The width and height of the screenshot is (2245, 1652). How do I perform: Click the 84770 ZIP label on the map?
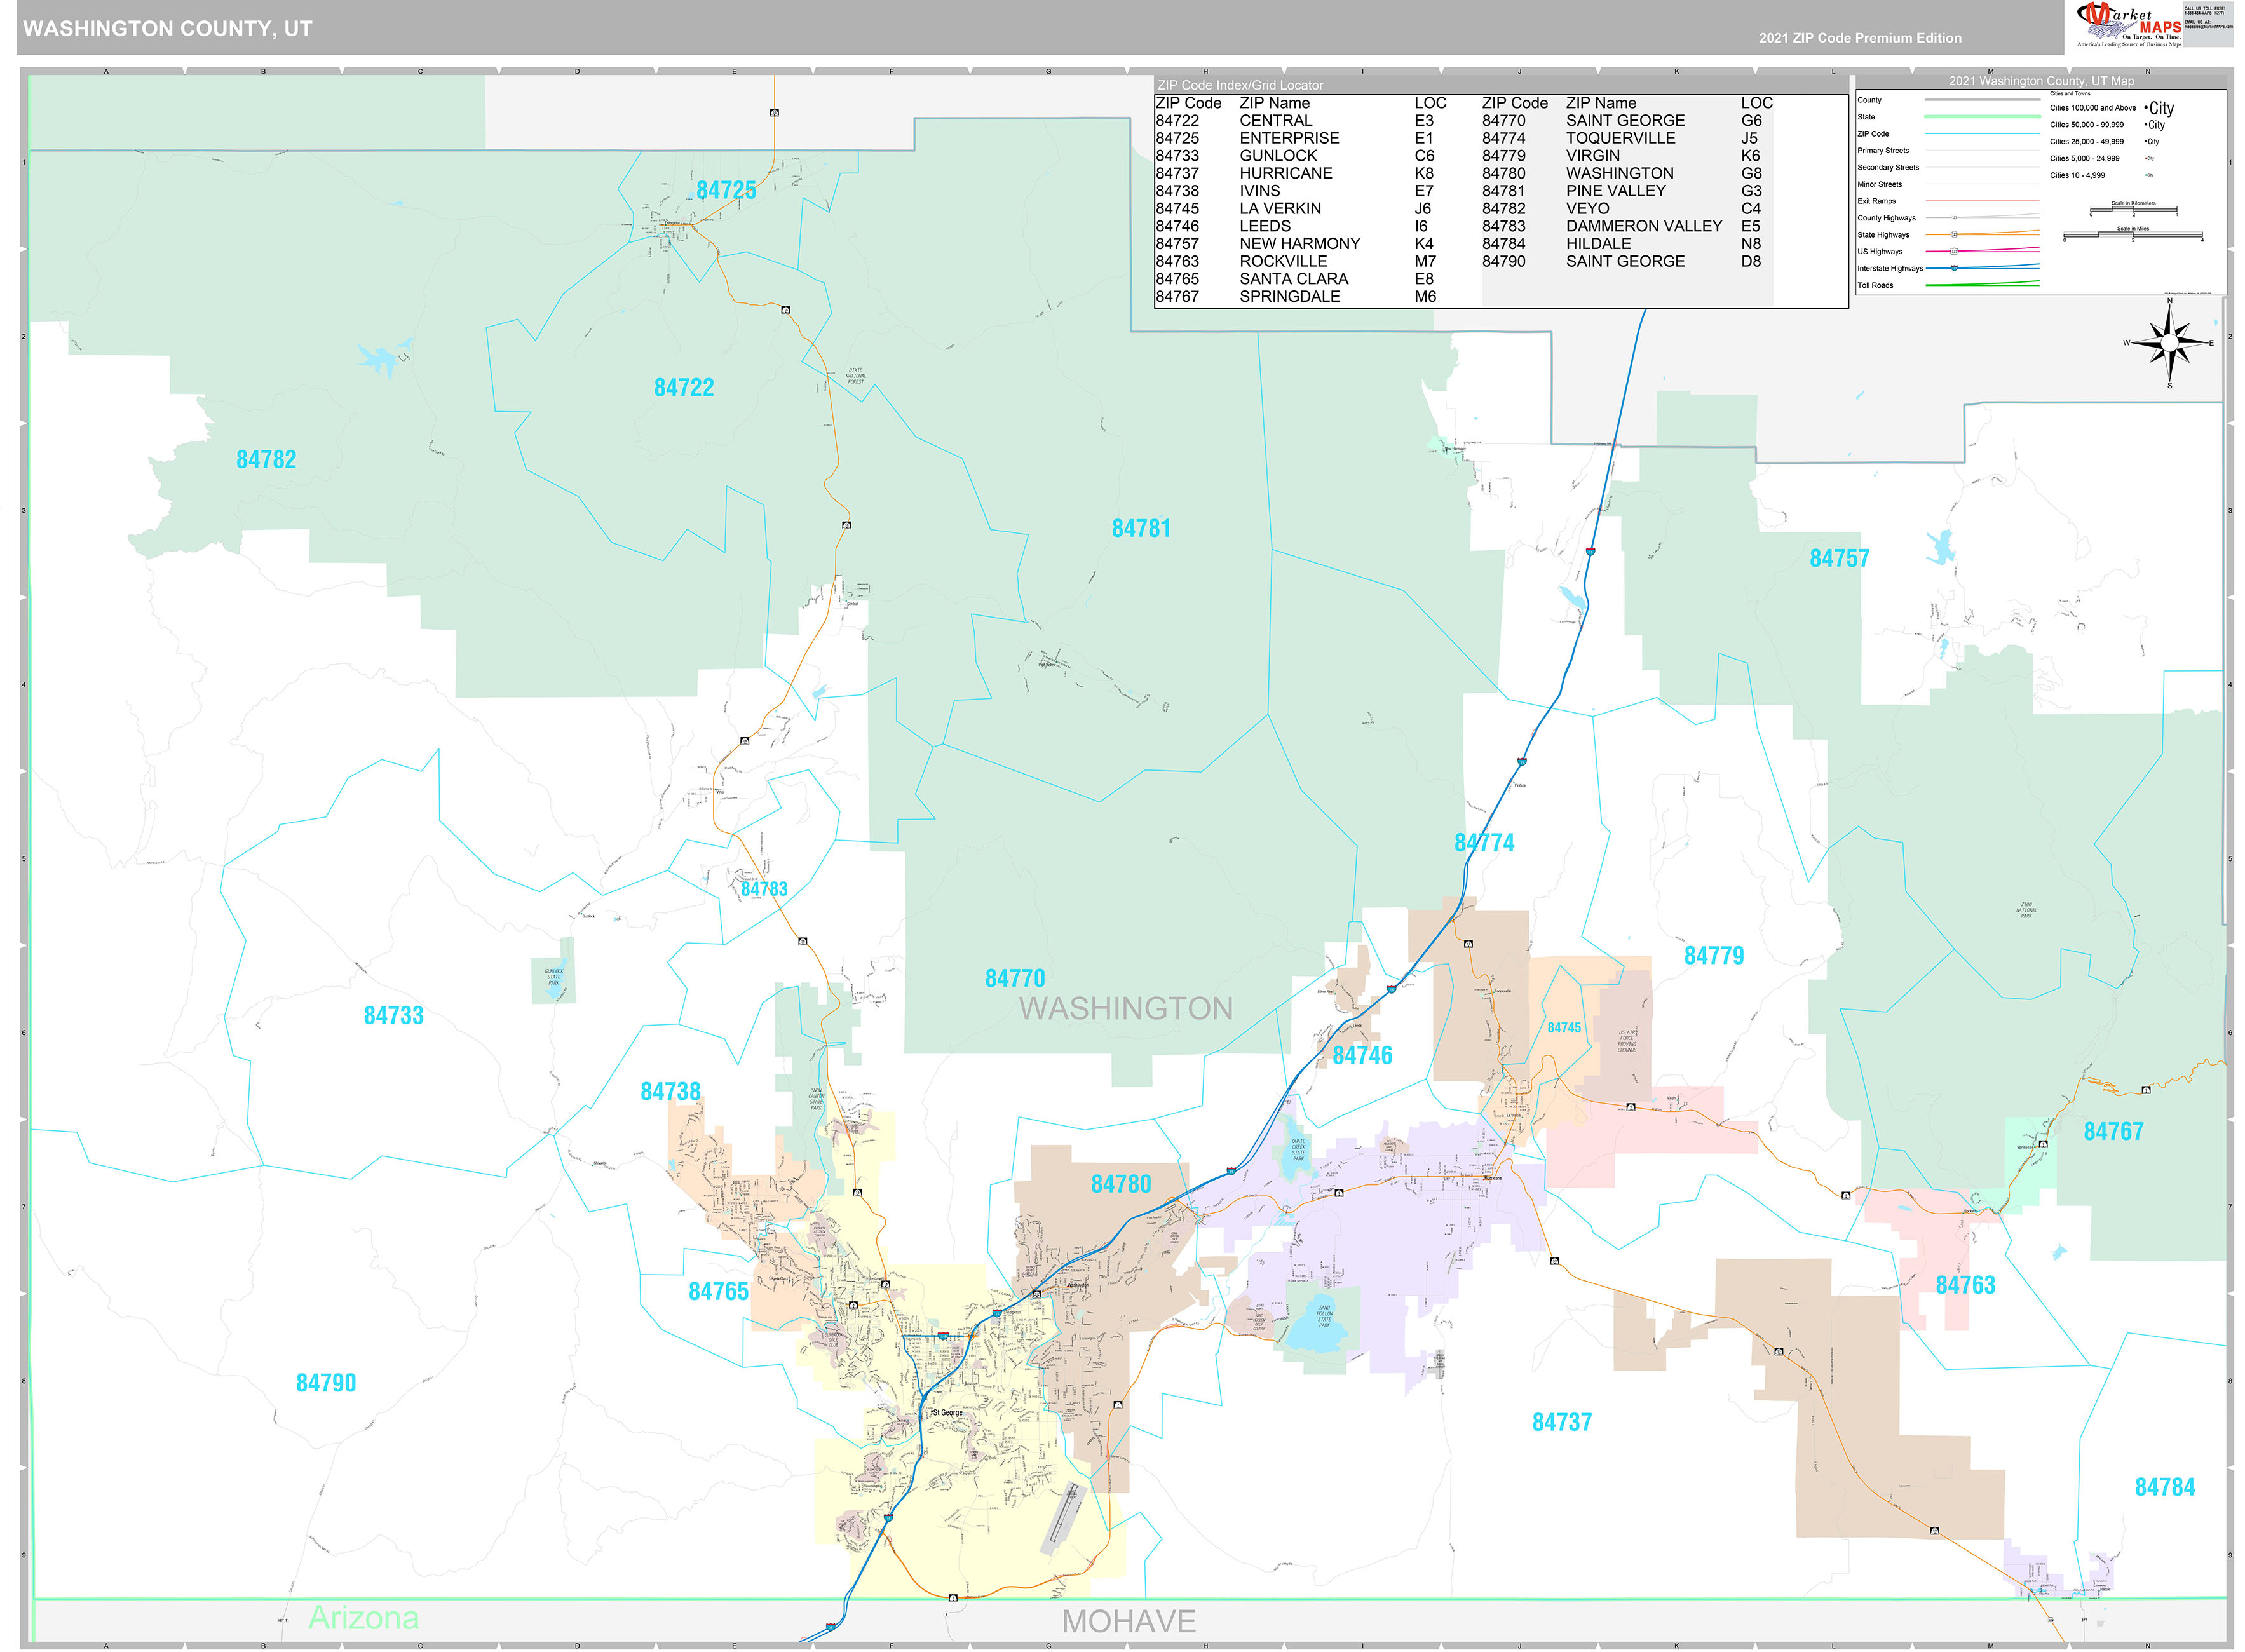pyautogui.click(x=1015, y=978)
